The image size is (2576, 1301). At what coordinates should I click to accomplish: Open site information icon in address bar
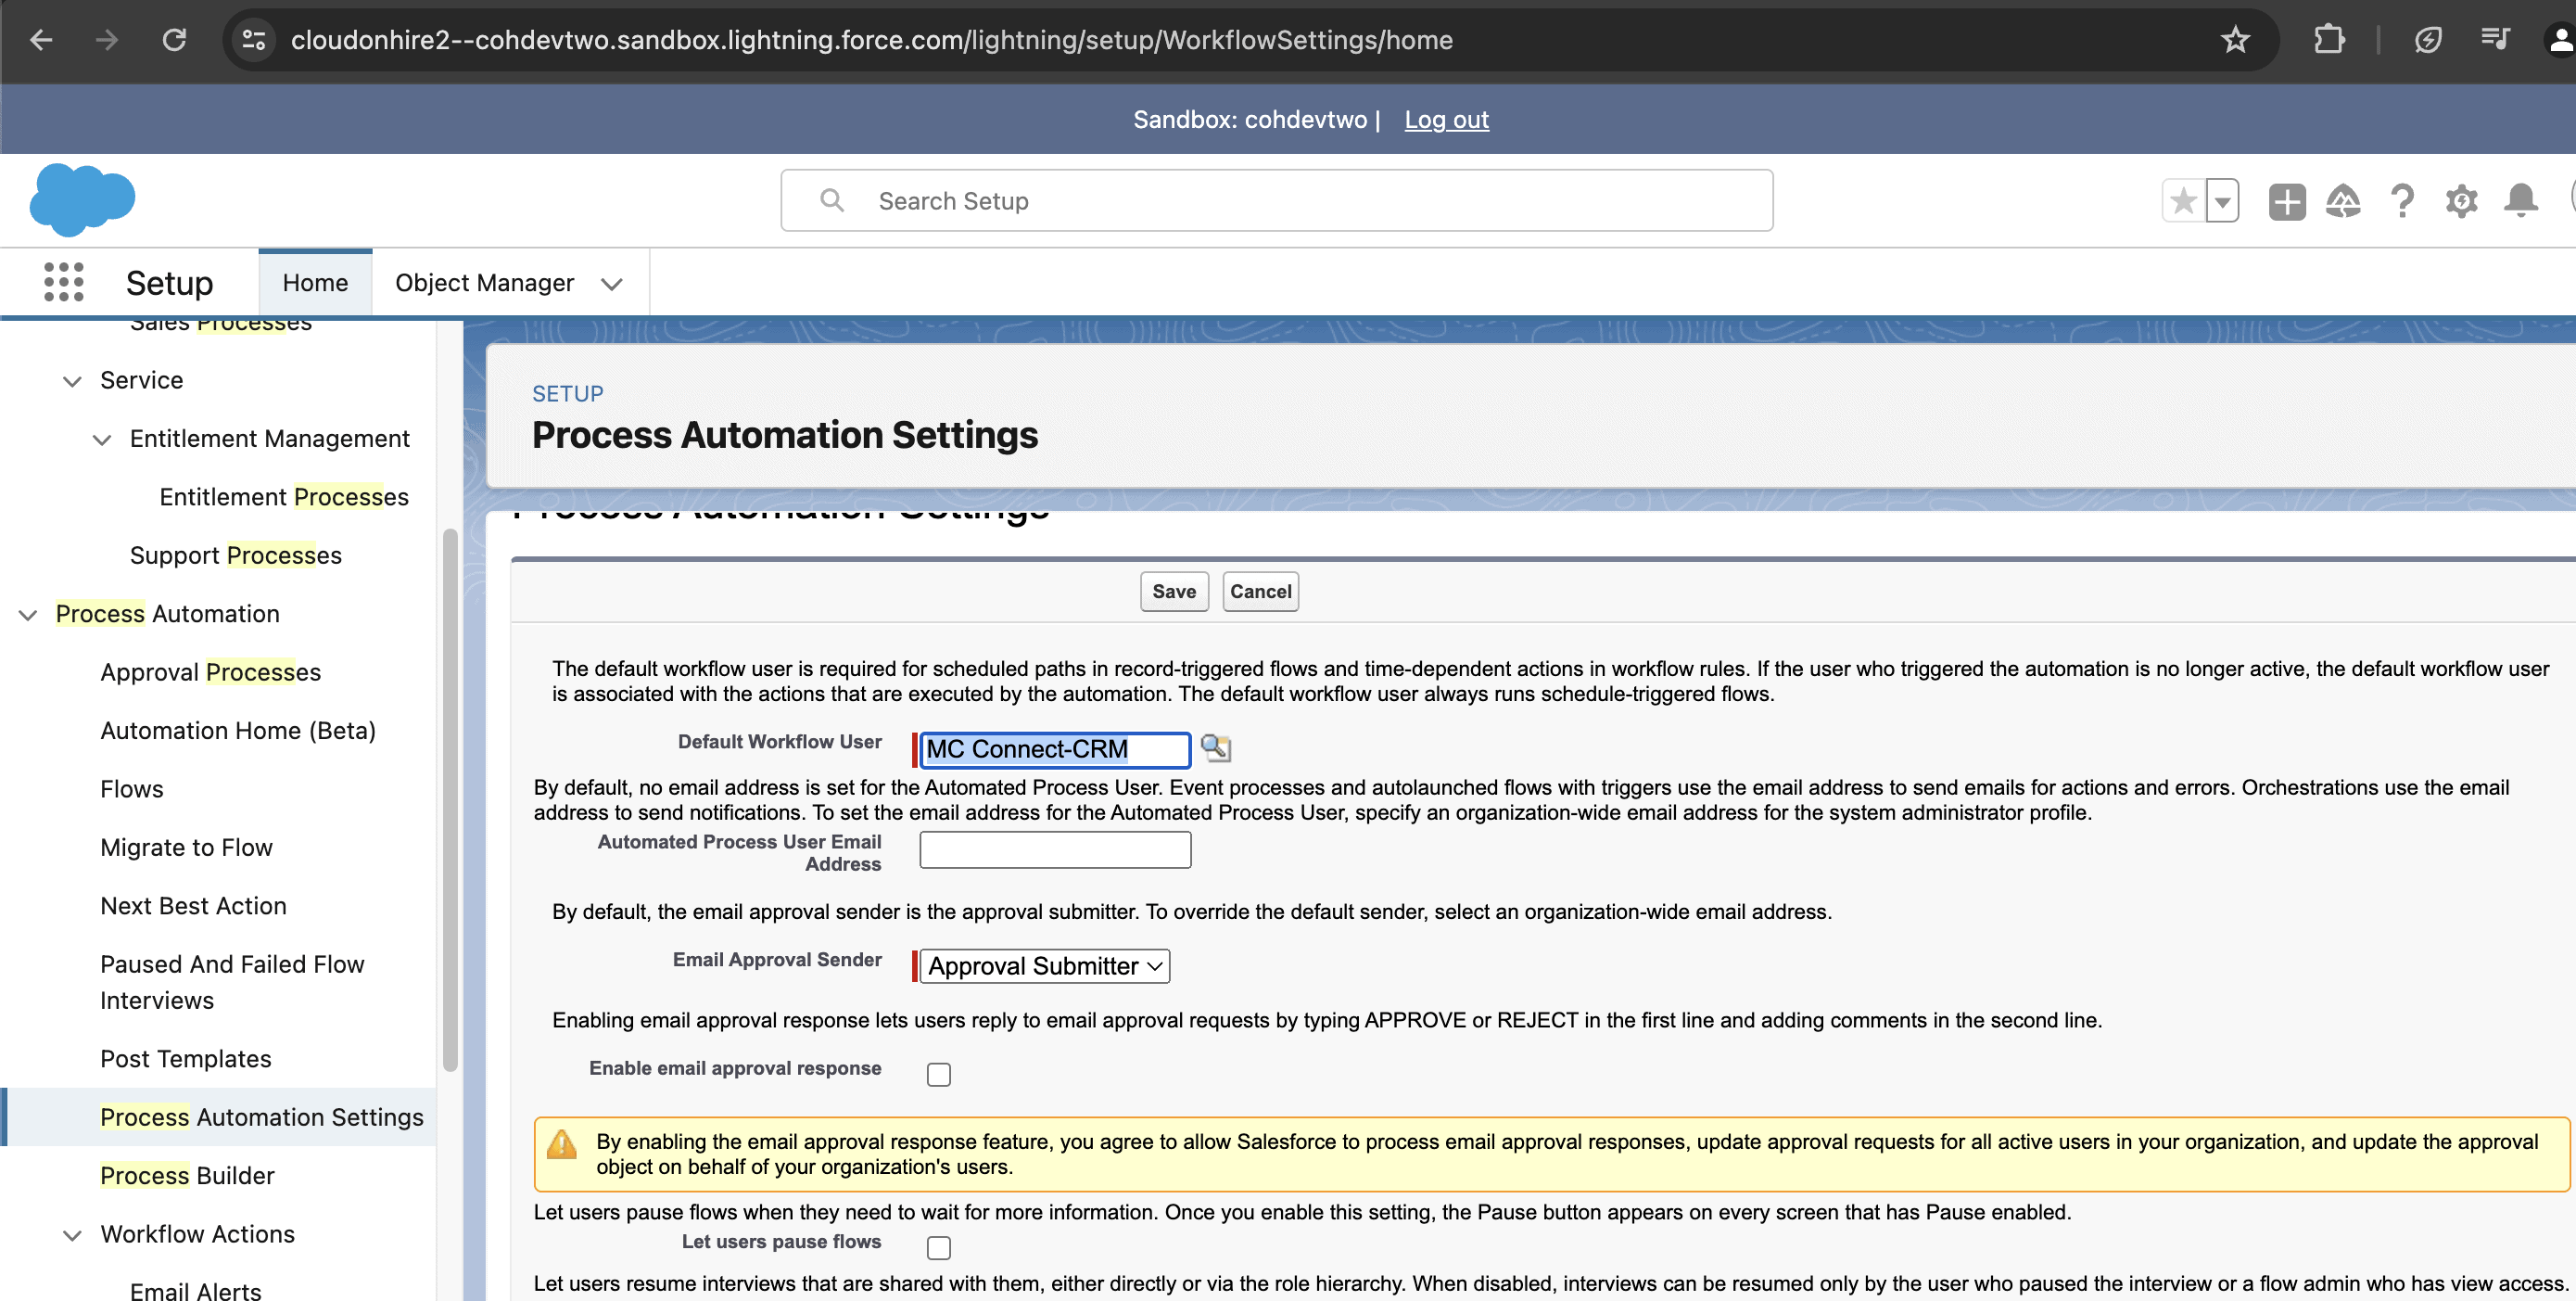pos(254,40)
